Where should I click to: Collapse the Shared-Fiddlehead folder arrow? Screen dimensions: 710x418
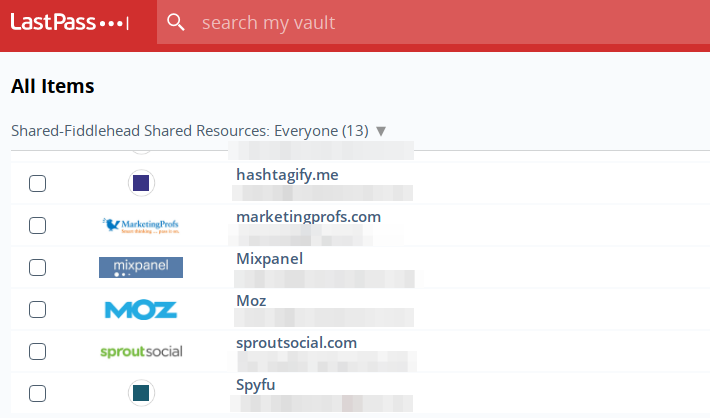(381, 131)
